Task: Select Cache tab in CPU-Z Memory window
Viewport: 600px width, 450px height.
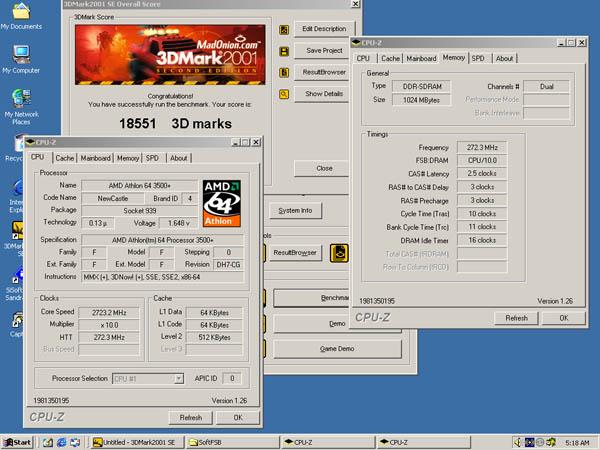Action: click(390, 59)
